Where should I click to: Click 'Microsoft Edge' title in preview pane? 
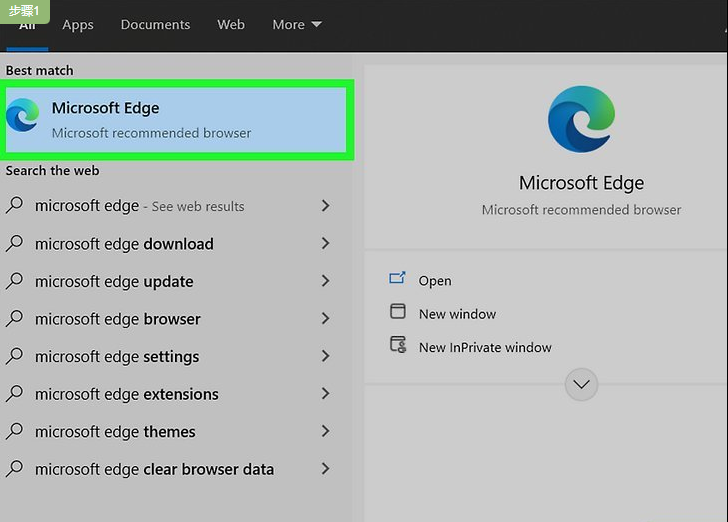[x=581, y=183]
